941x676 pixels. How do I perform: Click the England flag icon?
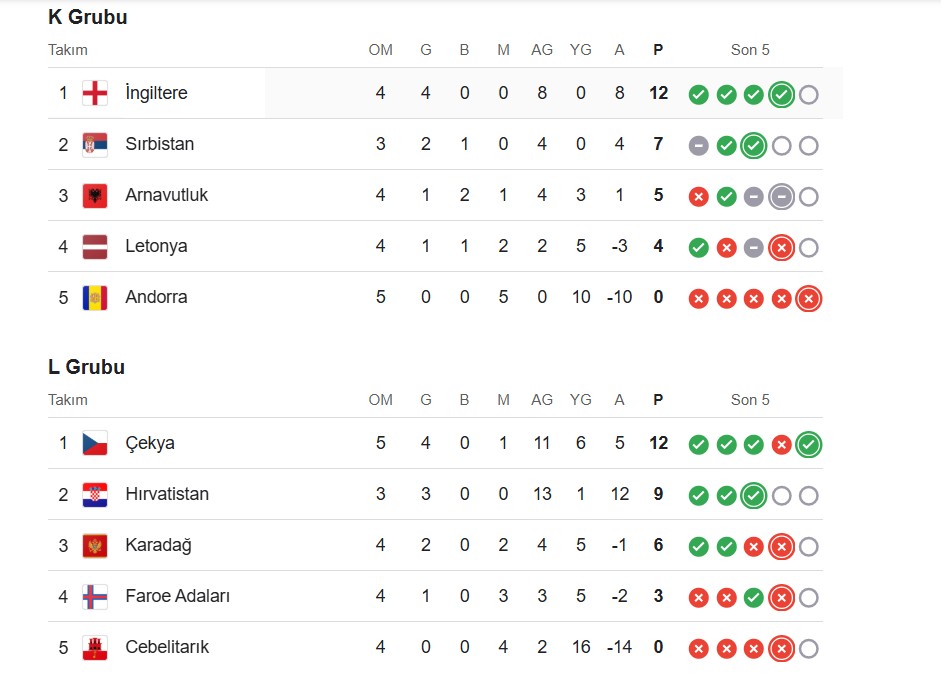pos(95,93)
